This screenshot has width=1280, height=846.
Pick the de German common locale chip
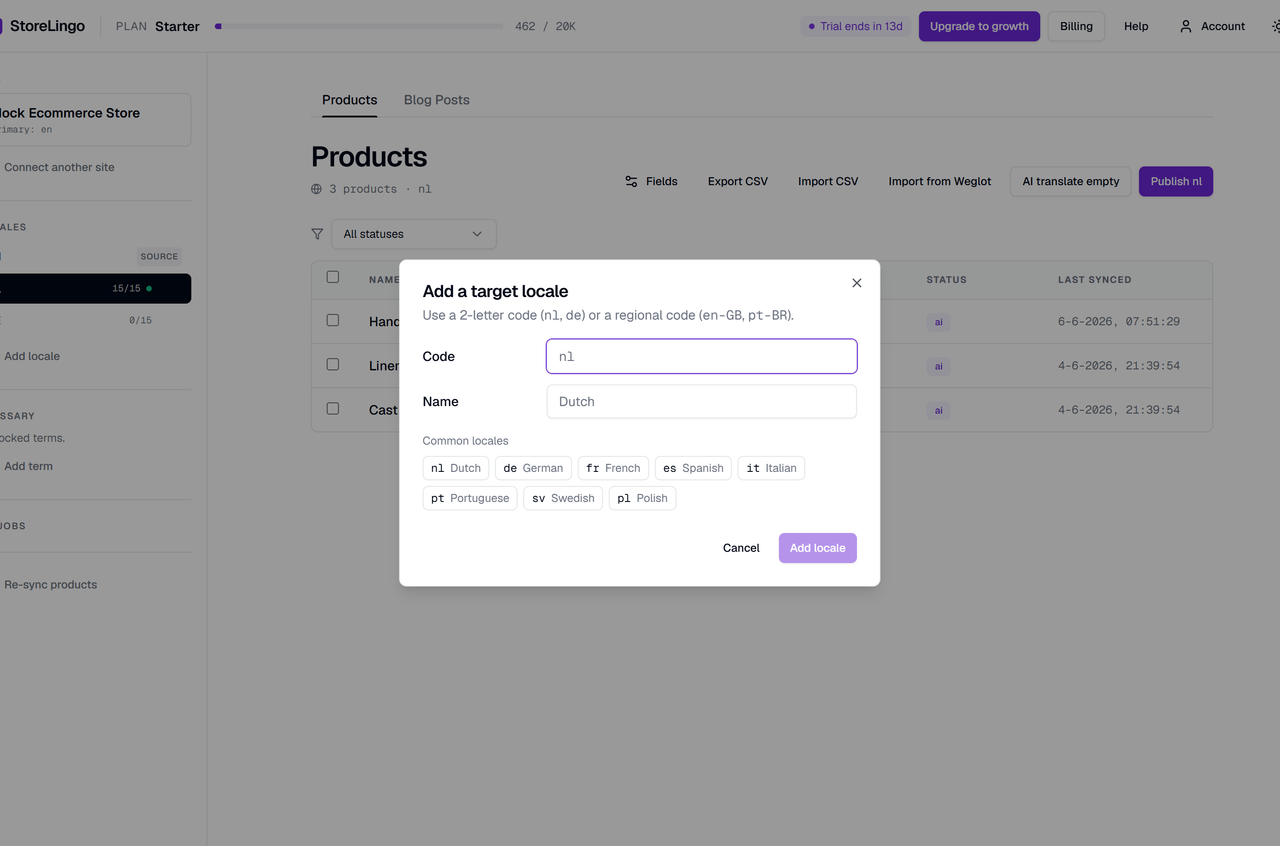[x=533, y=468]
